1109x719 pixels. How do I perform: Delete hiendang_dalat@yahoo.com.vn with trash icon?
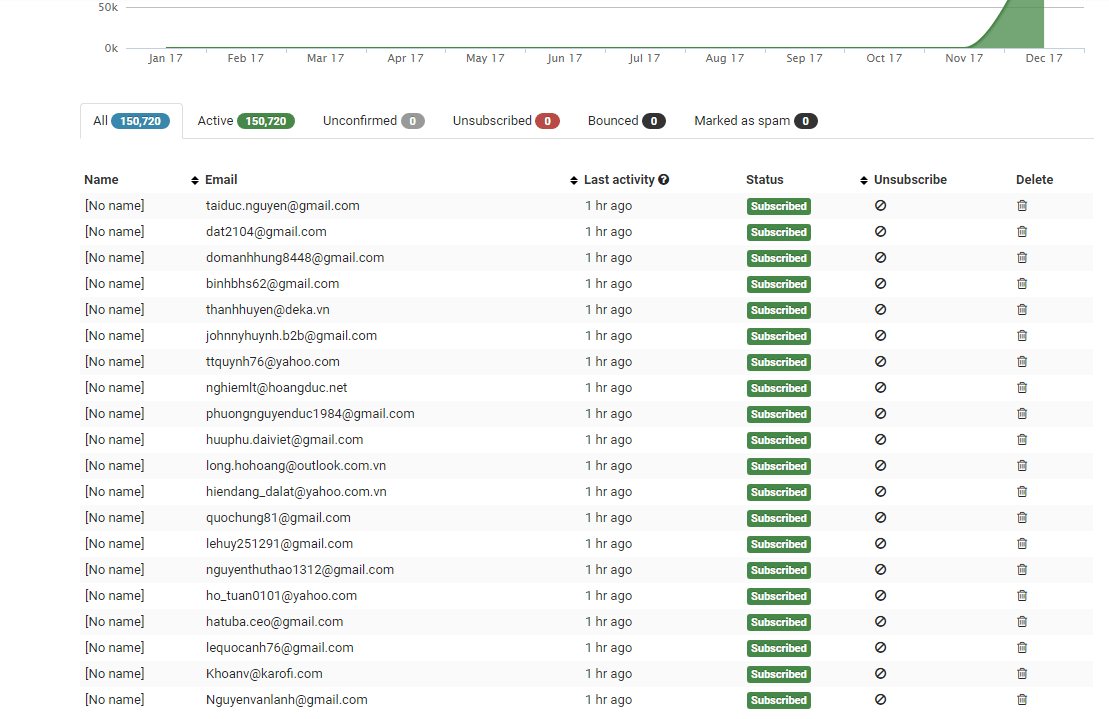tap(1021, 491)
